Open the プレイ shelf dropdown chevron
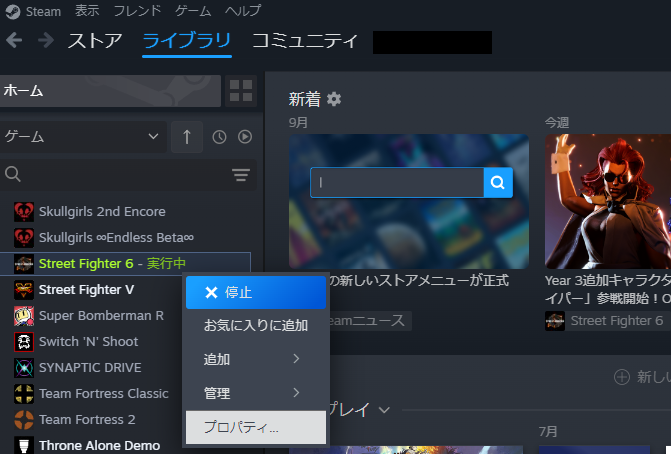This screenshot has height=454, width=671. 384,410
